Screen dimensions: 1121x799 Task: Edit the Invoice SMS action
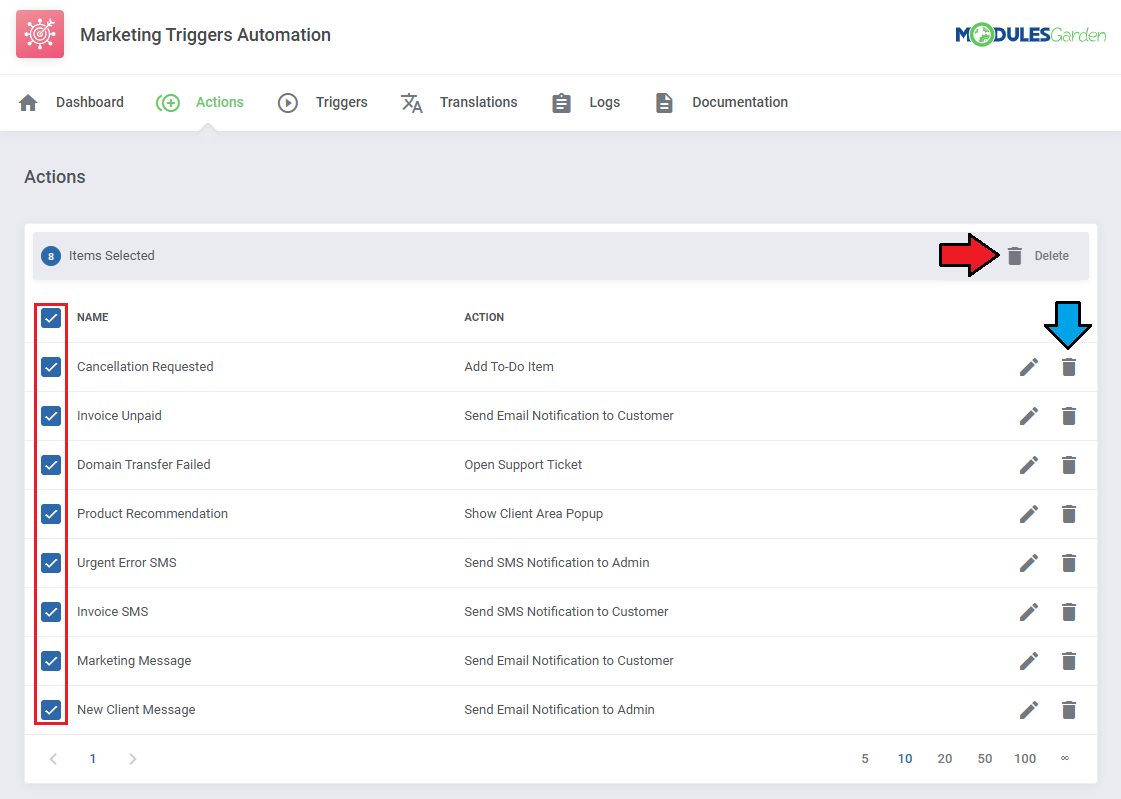click(x=1029, y=612)
